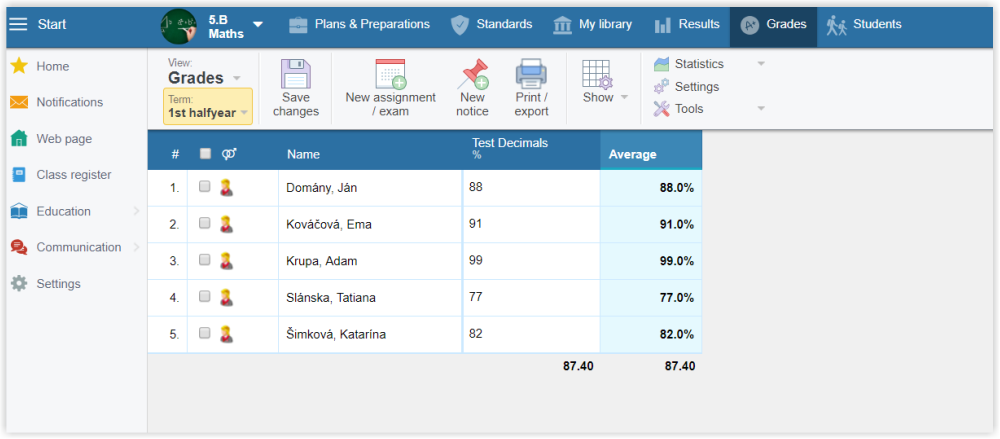
Task: Check the box next to Šimková, Katarína
Action: point(205,334)
